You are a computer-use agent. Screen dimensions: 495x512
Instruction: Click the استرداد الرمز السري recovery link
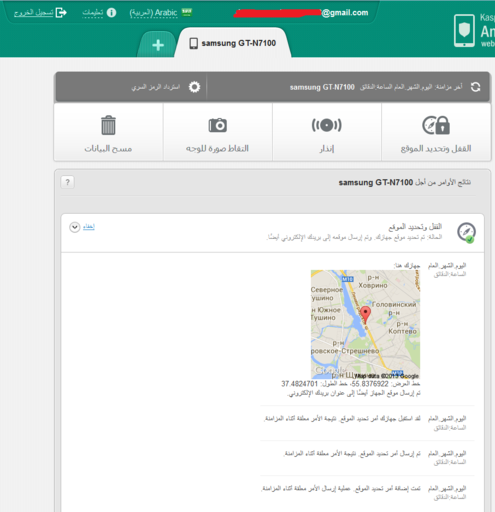click(156, 87)
